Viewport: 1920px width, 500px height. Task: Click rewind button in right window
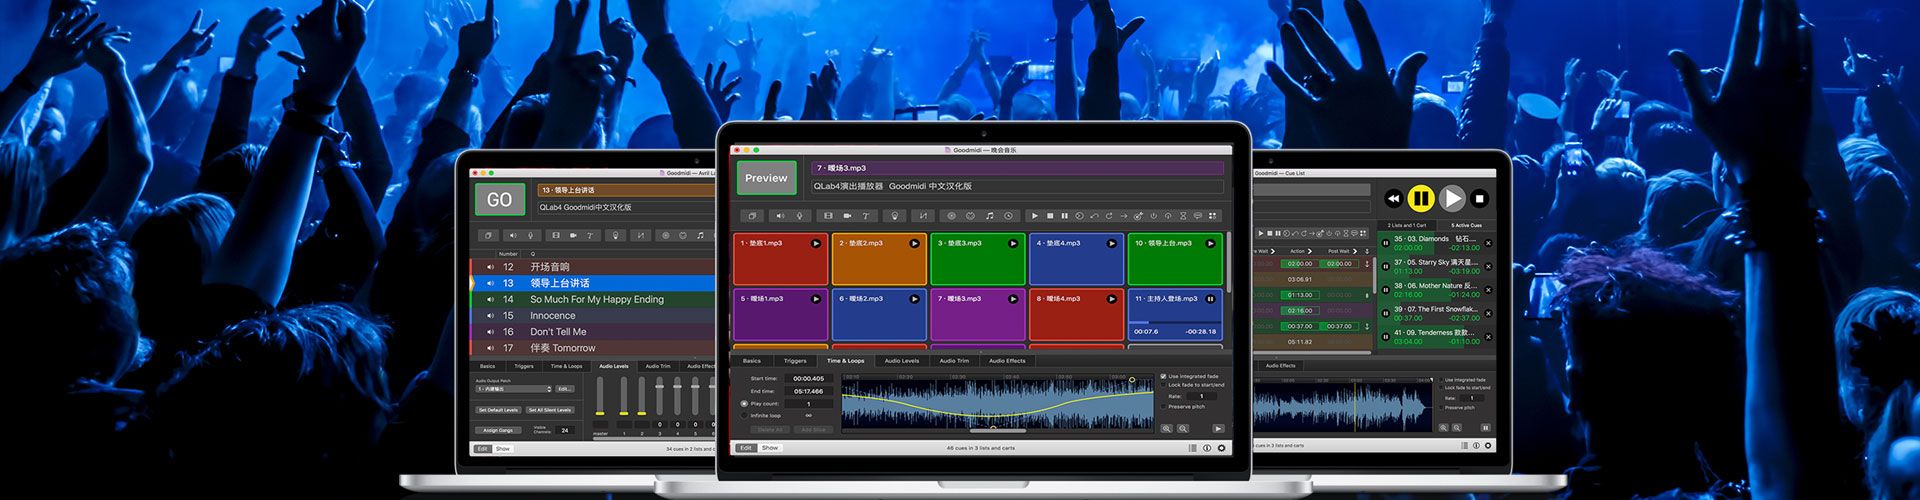click(x=1393, y=198)
